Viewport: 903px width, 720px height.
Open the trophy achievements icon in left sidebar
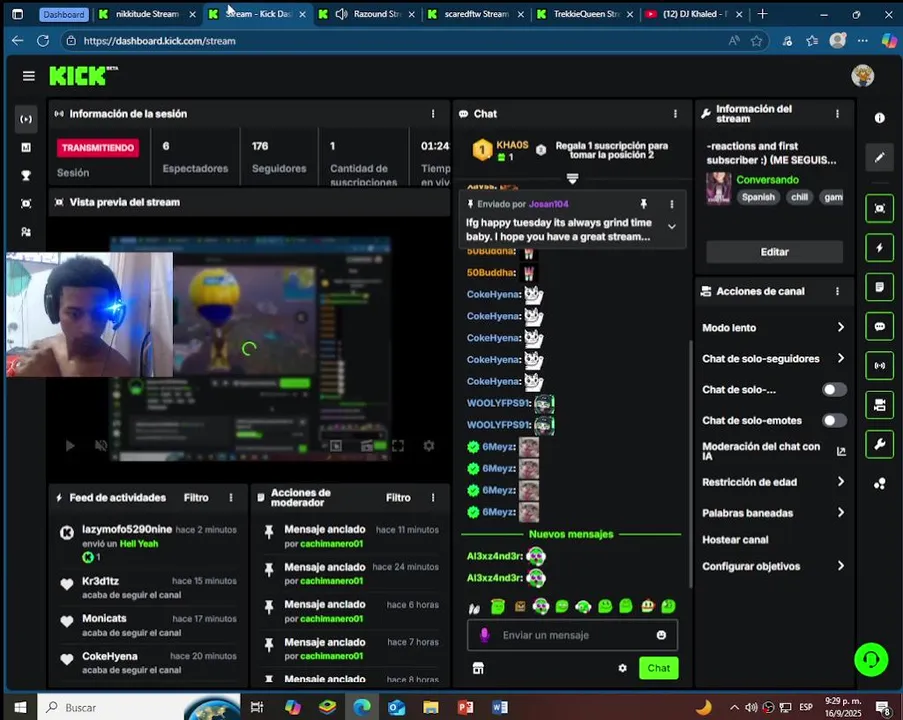click(x=26, y=176)
